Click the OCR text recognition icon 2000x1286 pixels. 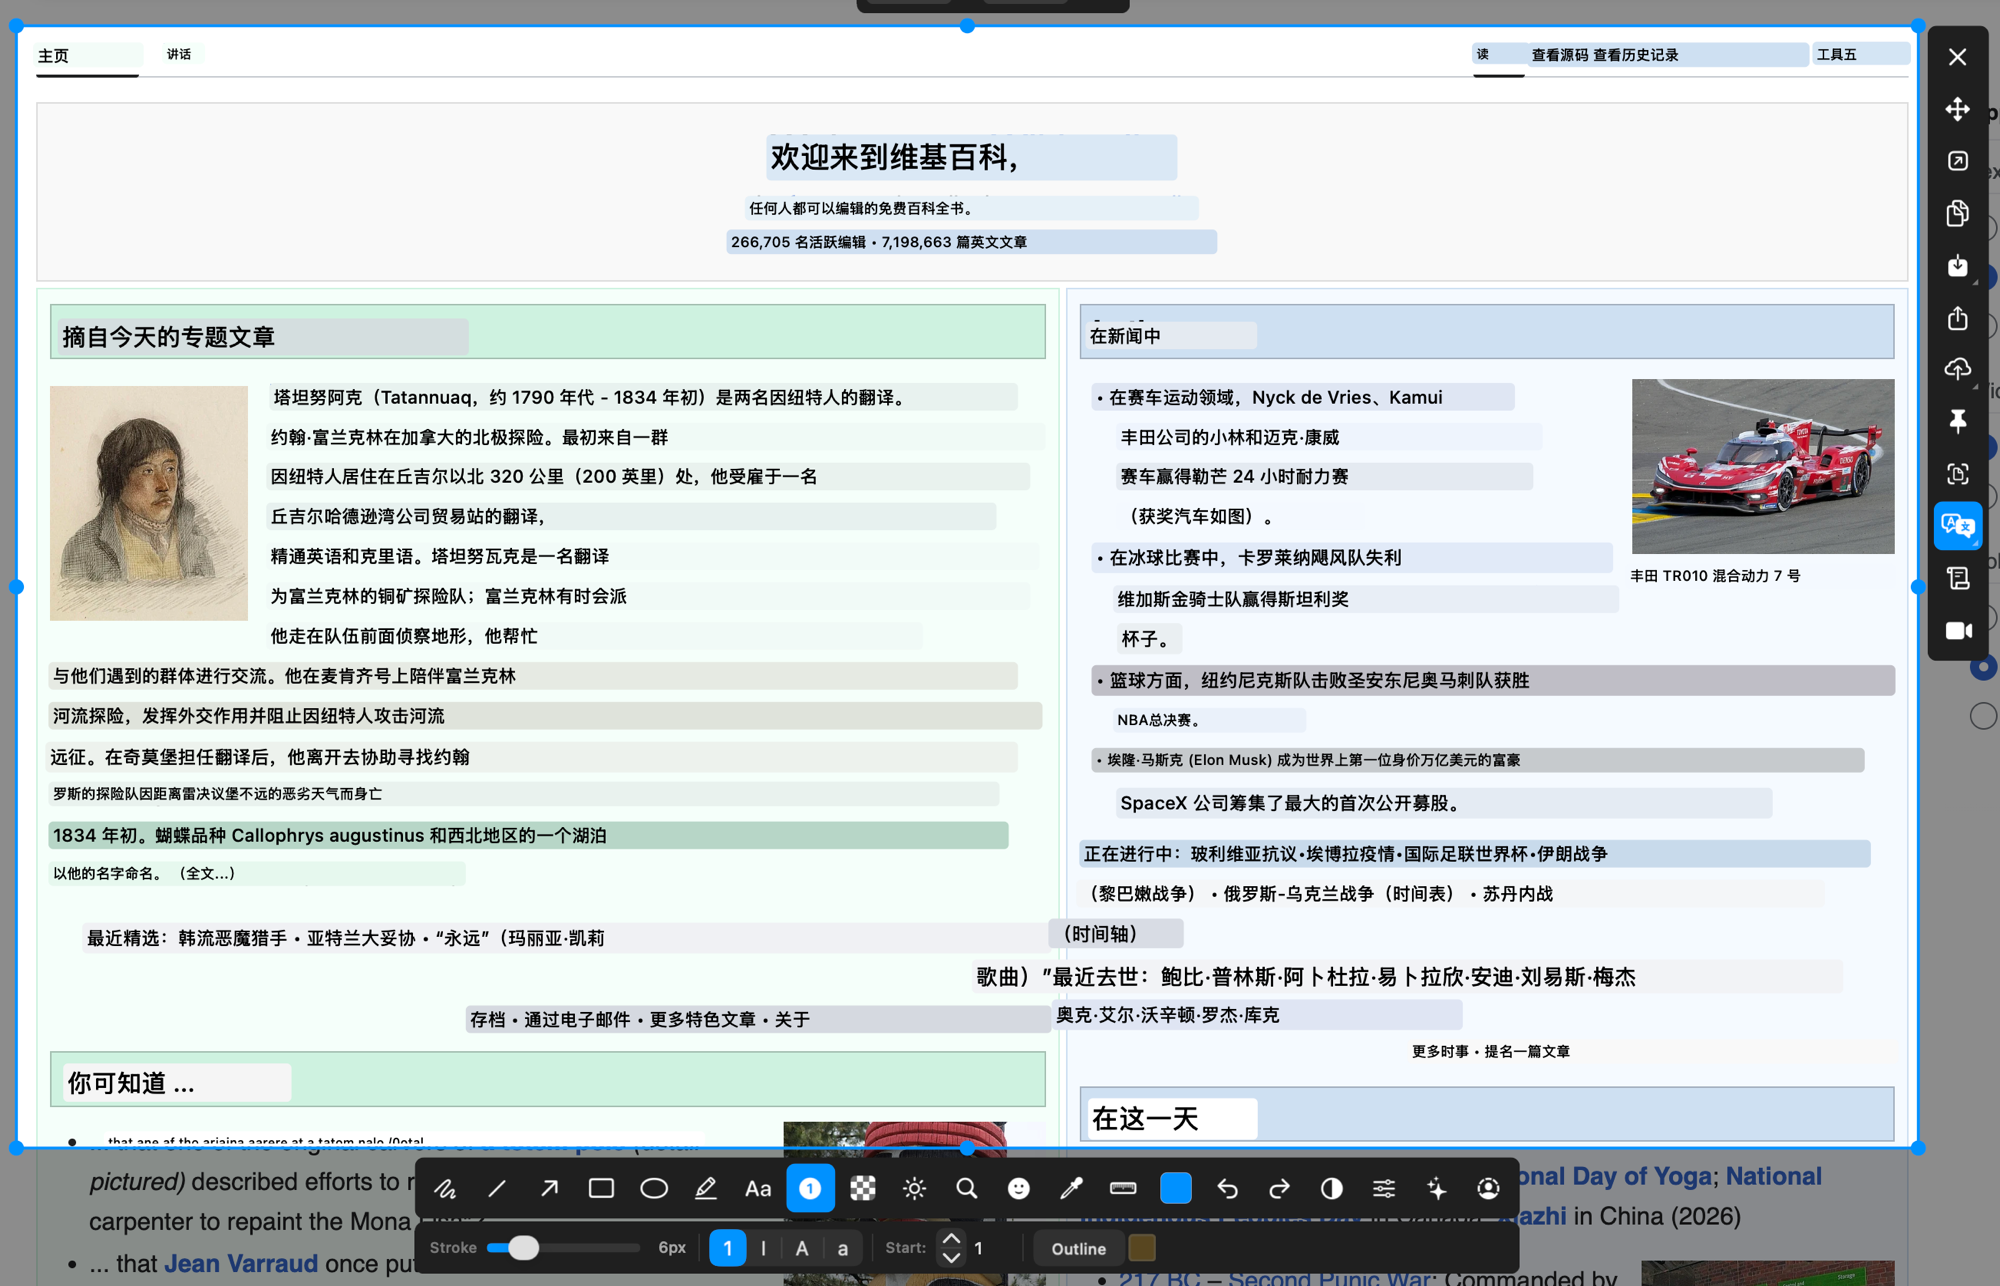click(x=1957, y=474)
